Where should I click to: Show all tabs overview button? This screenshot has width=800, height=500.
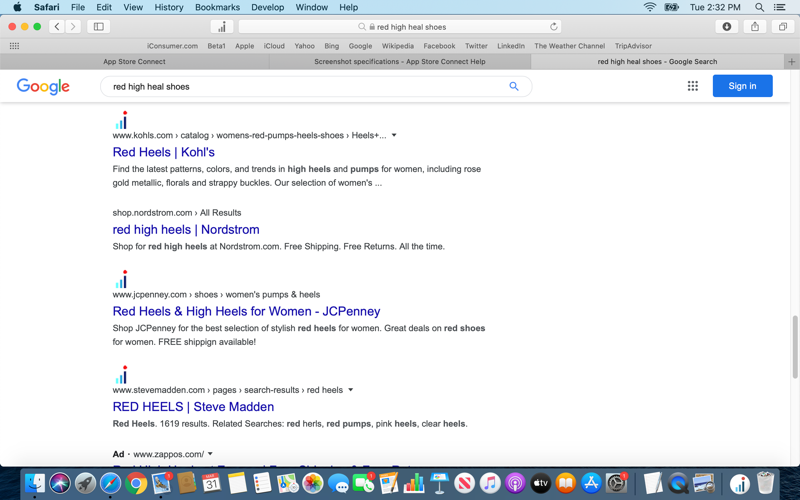coord(783,27)
